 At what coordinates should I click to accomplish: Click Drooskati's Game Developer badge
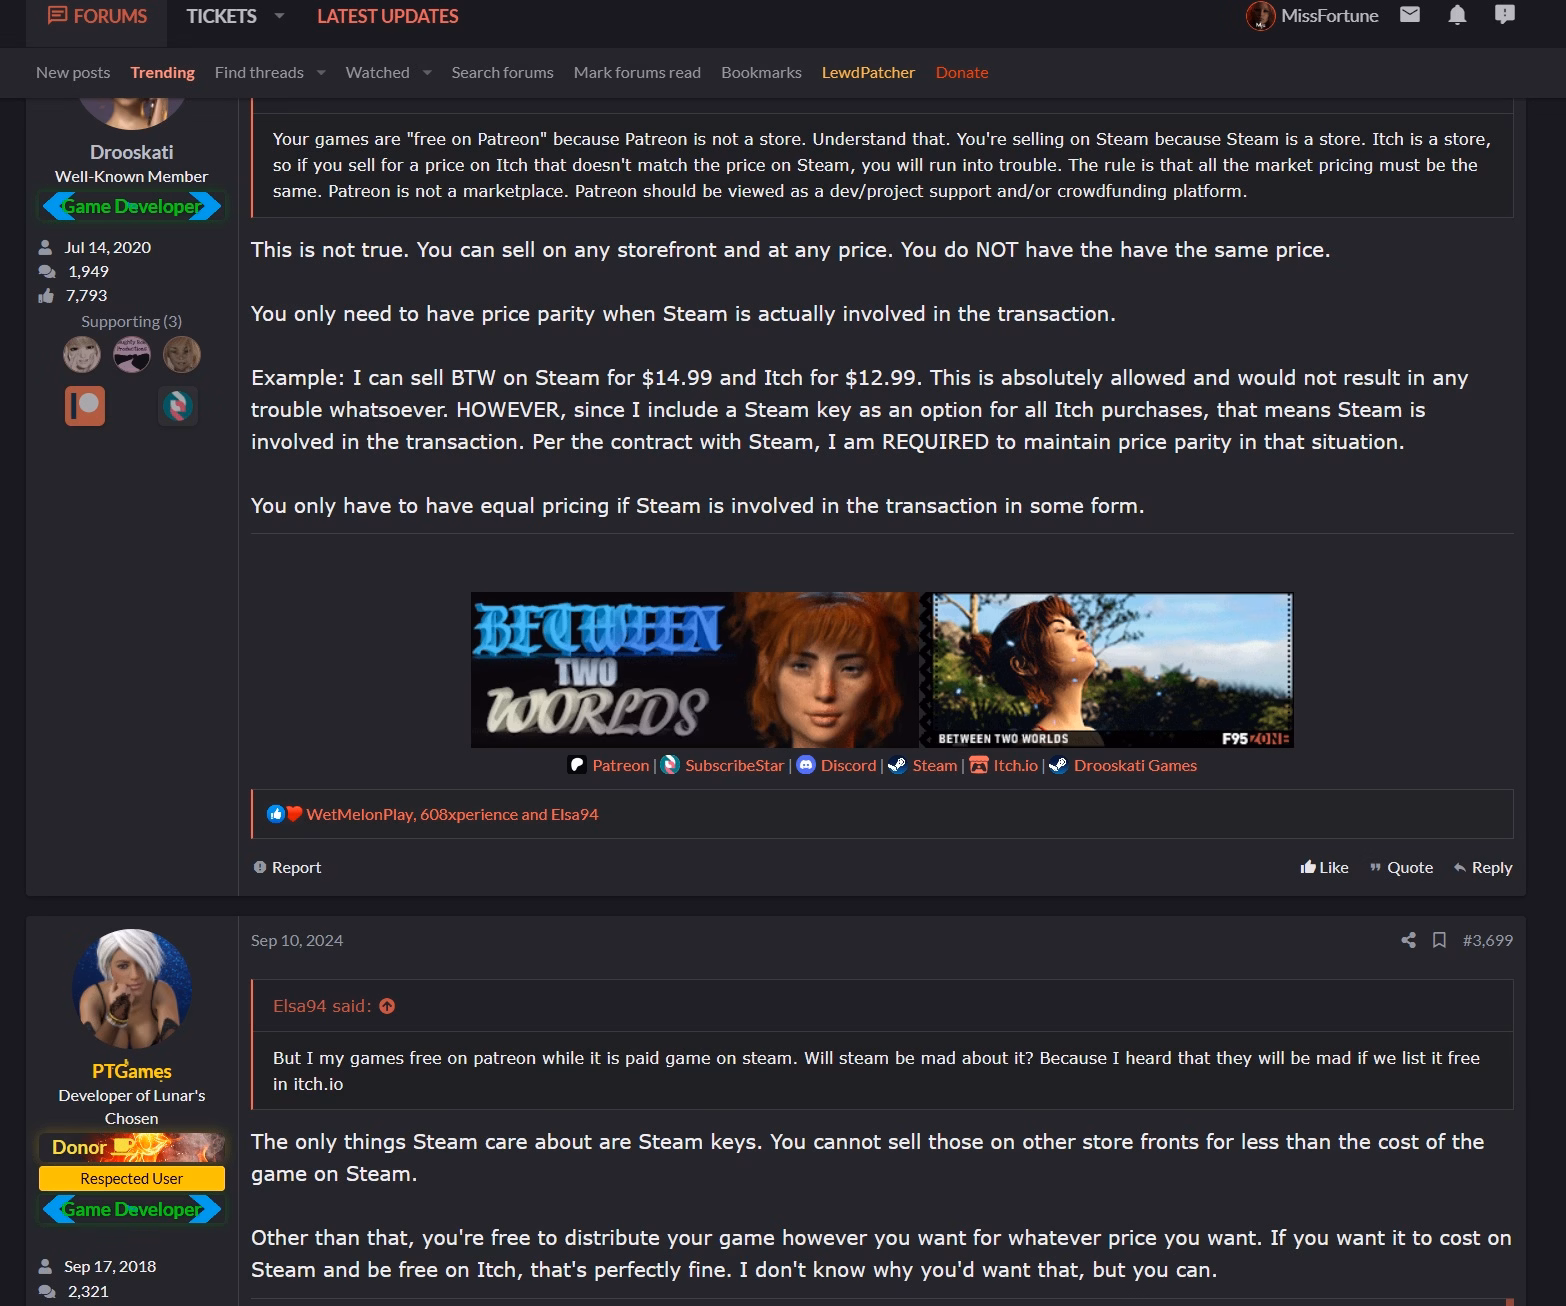[131, 206]
